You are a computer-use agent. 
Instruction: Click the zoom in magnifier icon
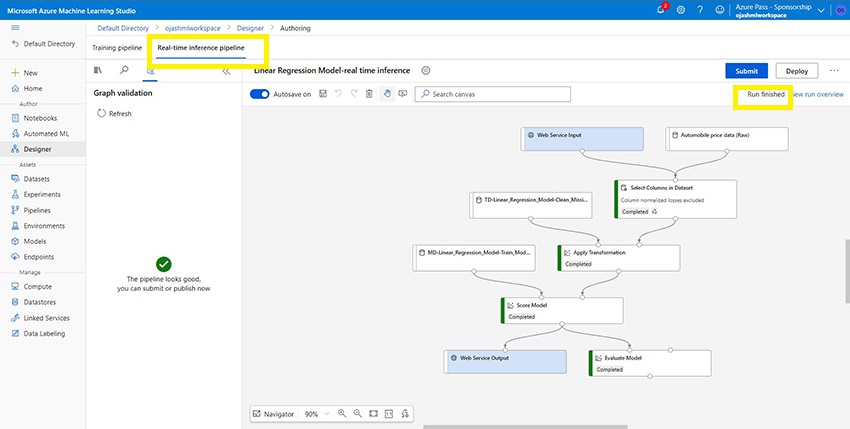342,413
